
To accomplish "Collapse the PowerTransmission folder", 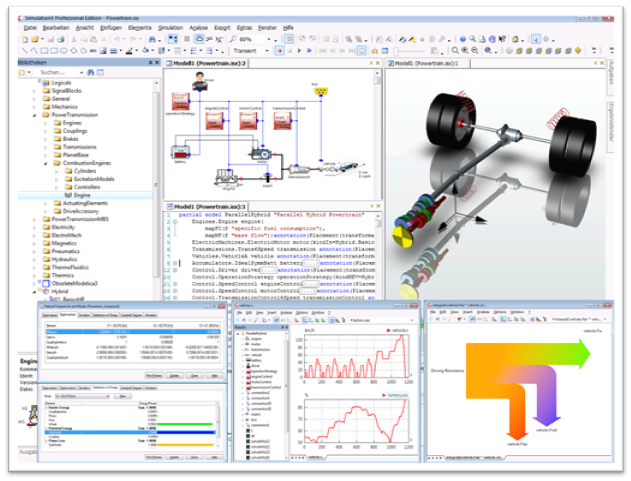I will pos(33,115).
